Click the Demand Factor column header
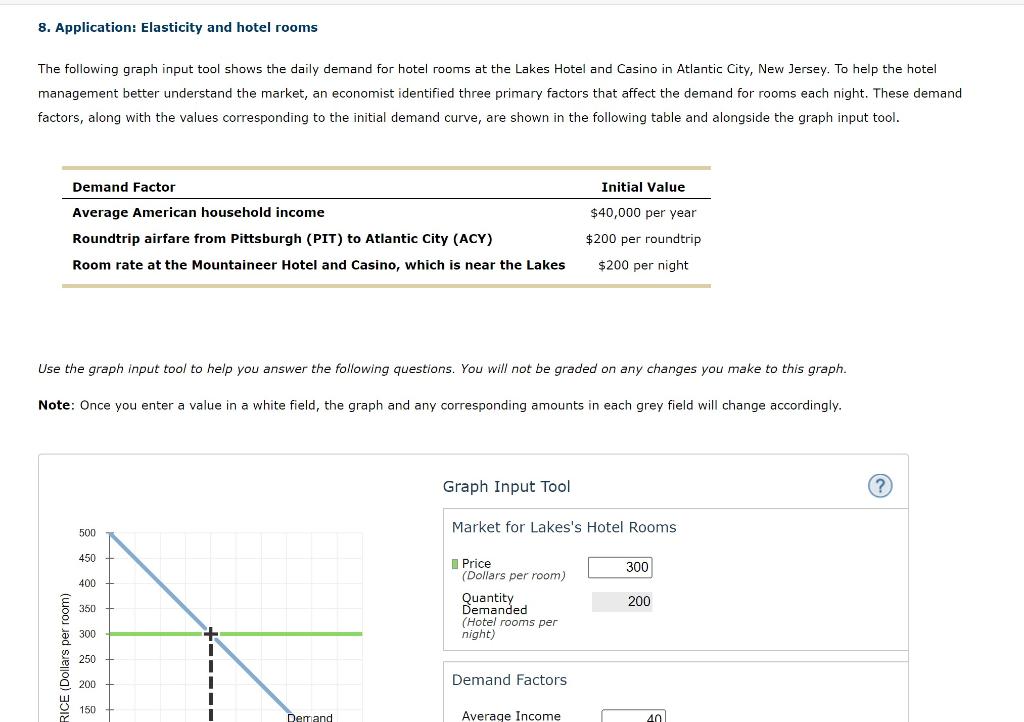 [x=123, y=187]
